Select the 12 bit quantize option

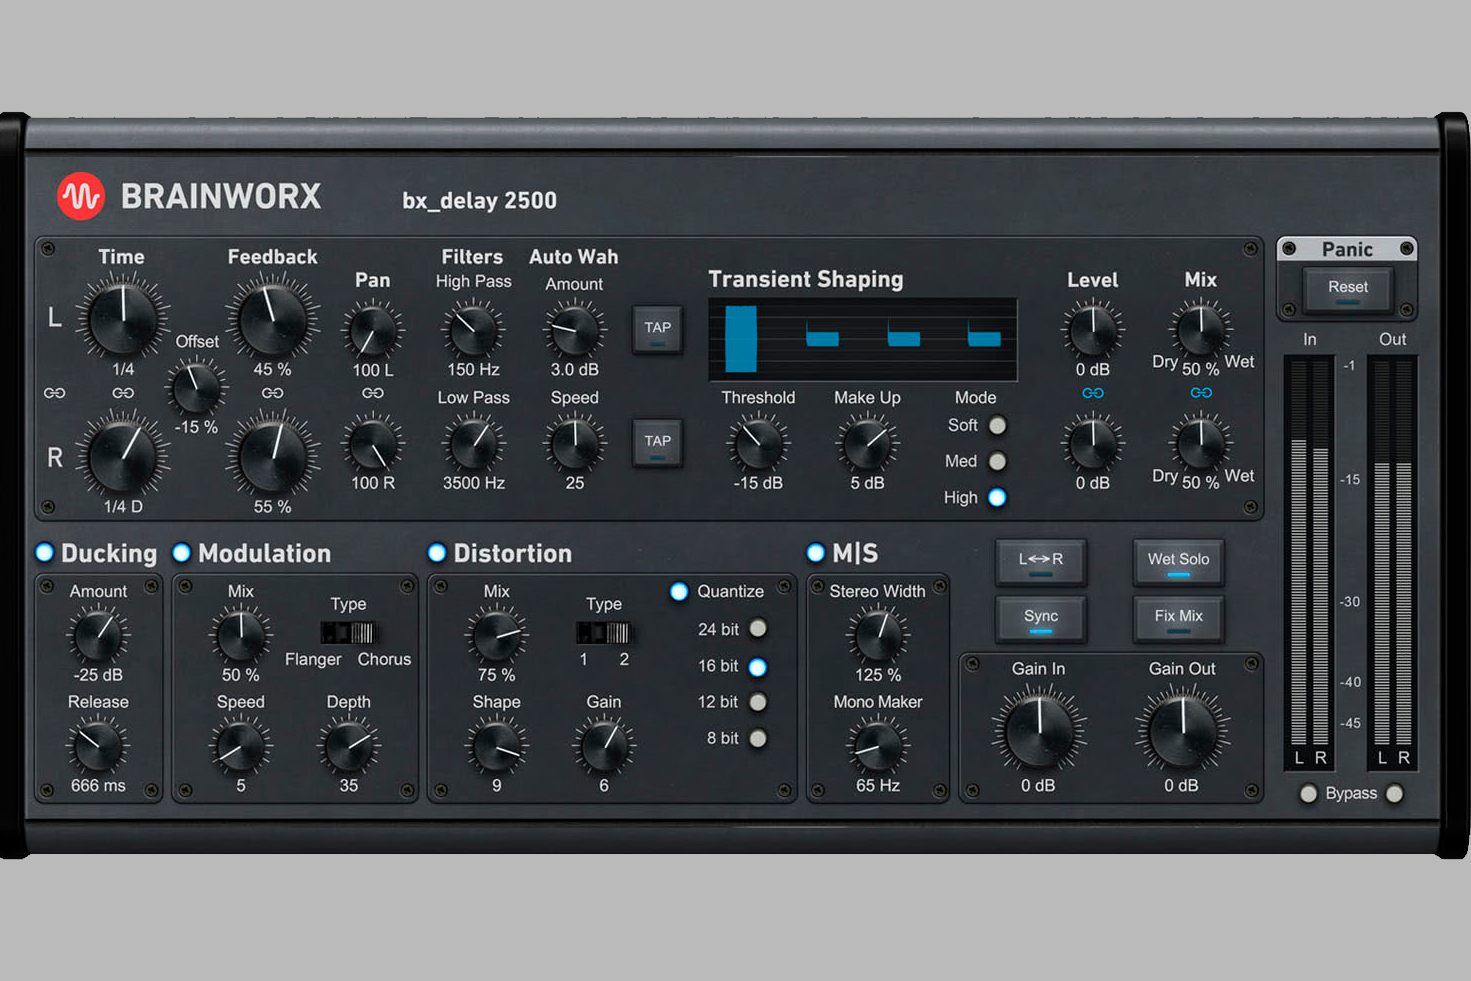tap(758, 702)
